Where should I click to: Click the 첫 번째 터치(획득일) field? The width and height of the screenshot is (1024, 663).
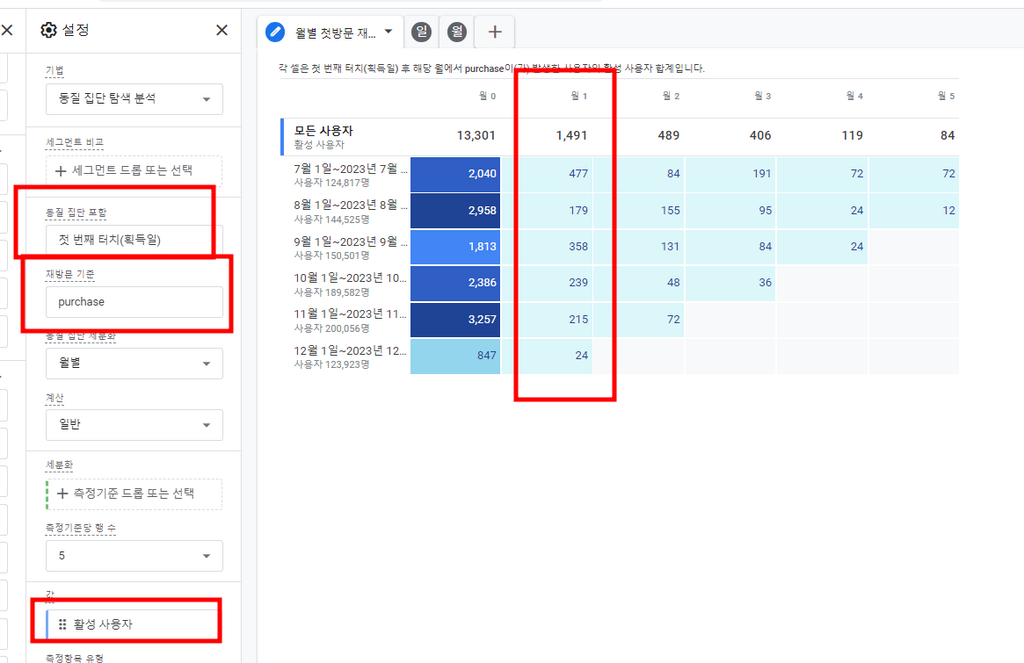coord(134,240)
